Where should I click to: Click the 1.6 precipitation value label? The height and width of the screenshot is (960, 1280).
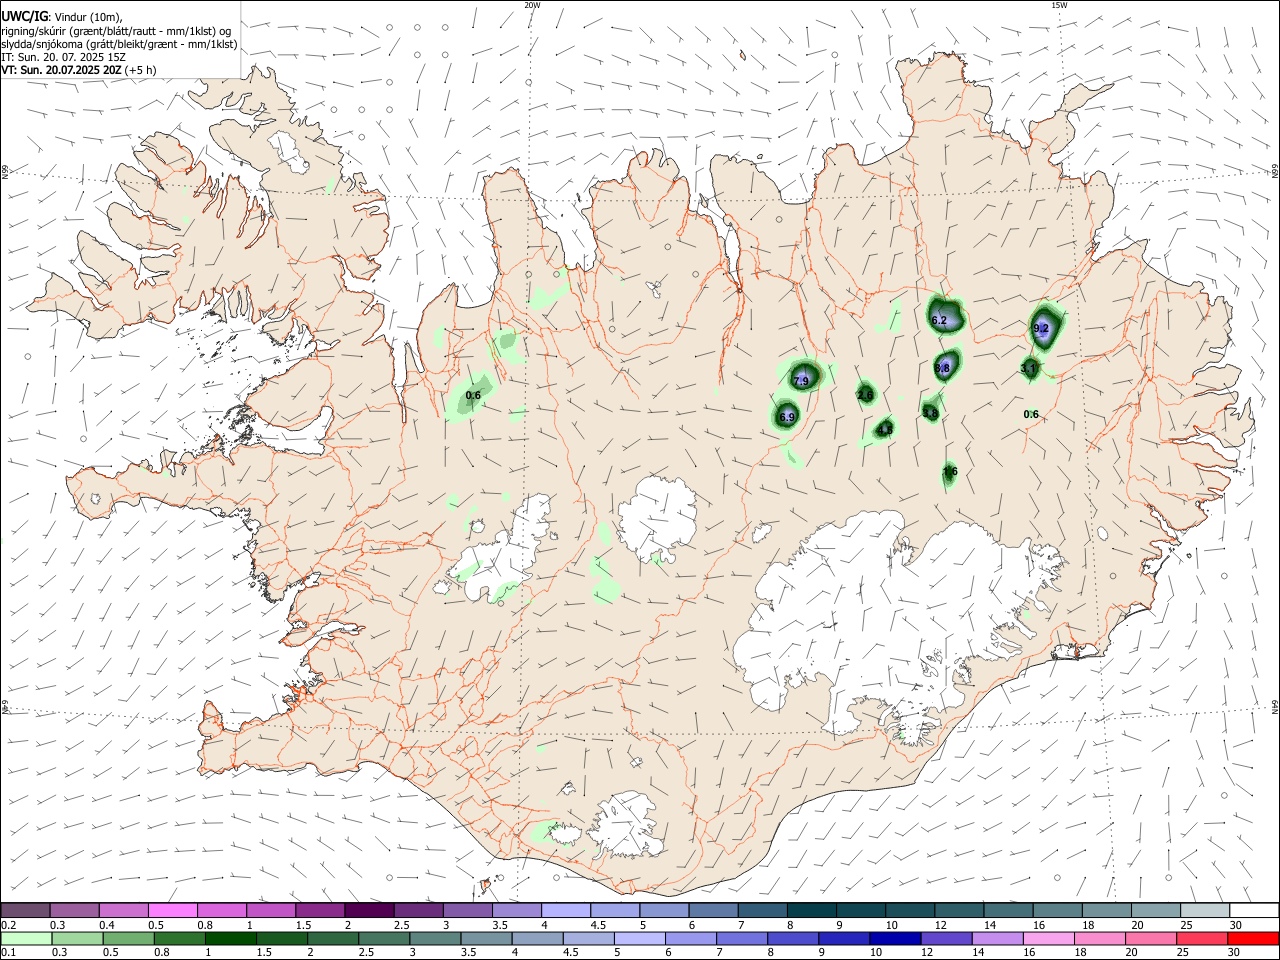tap(950, 472)
